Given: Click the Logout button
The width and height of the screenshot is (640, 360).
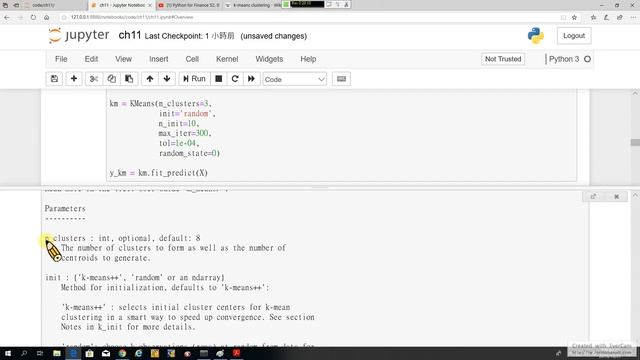Looking at the screenshot, I should pos(574,36).
